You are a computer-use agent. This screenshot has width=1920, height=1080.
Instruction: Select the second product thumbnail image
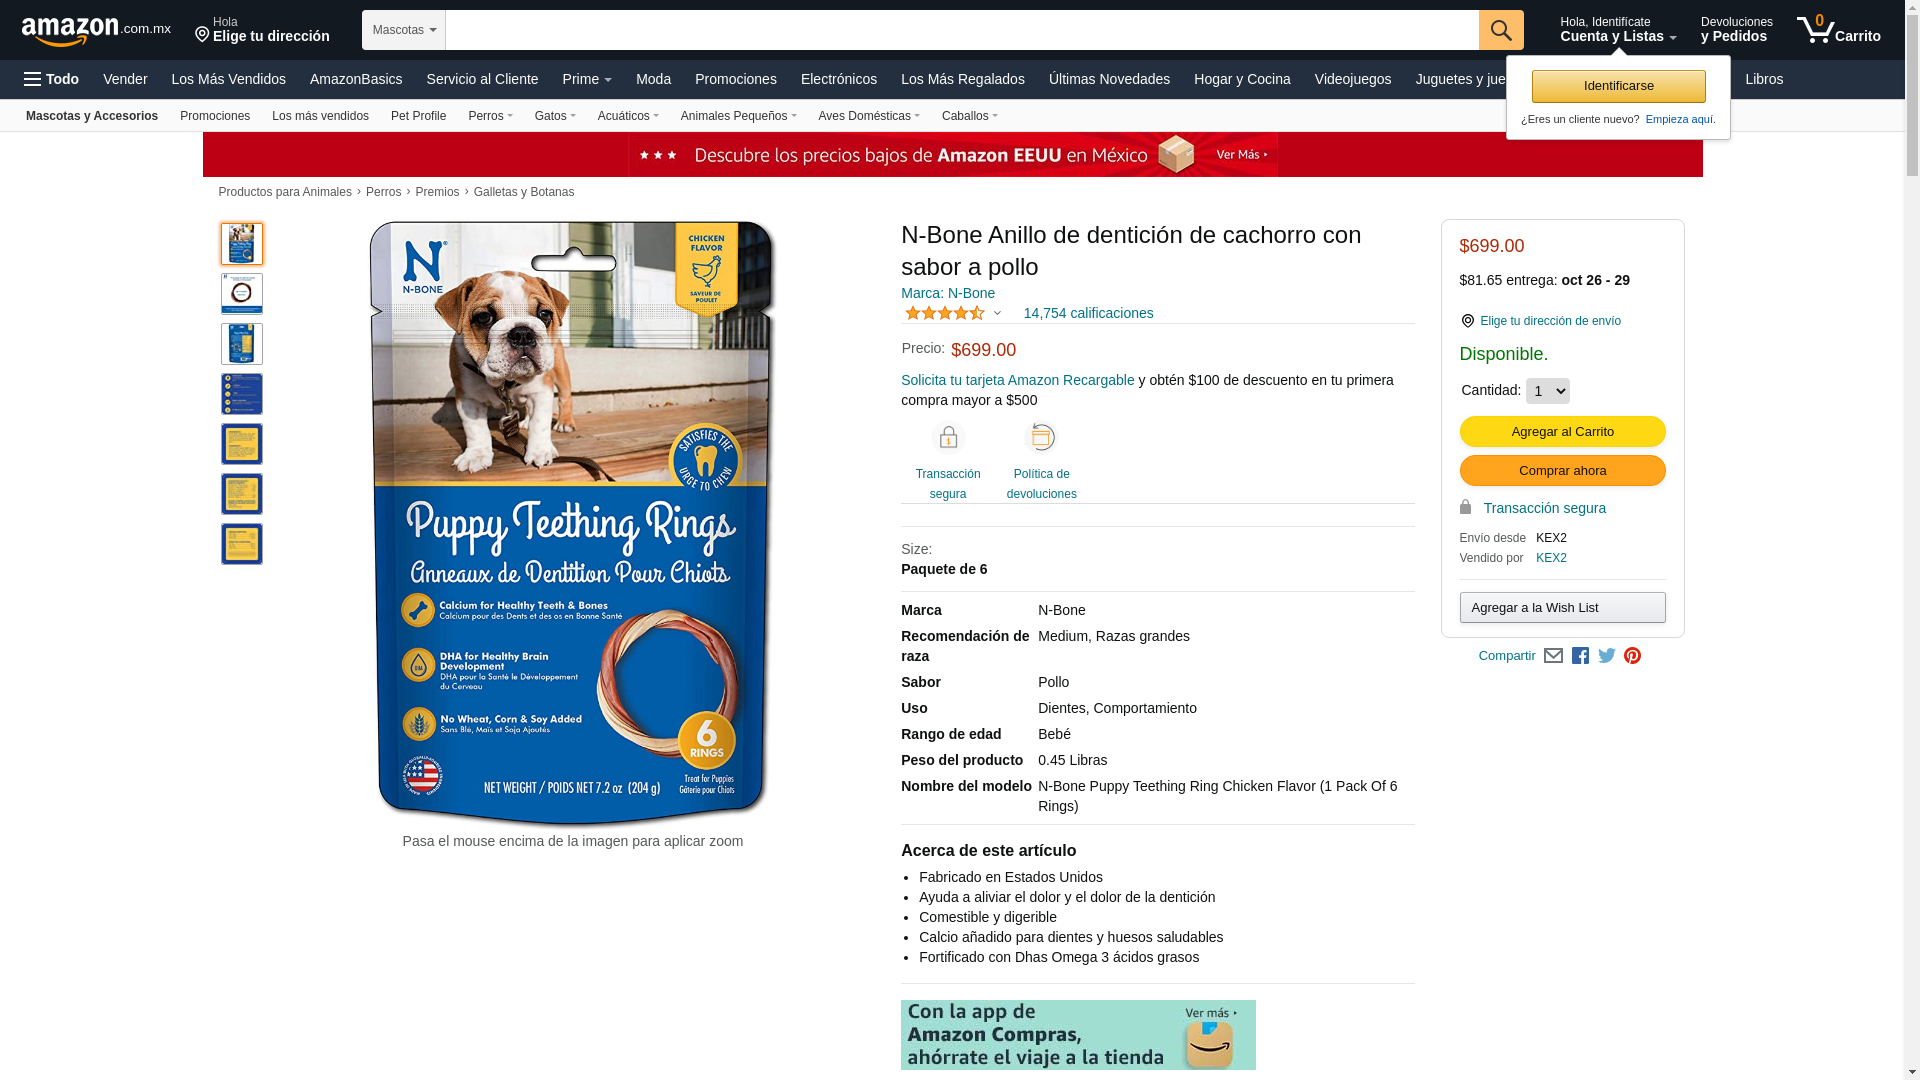pyautogui.click(x=242, y=294)
